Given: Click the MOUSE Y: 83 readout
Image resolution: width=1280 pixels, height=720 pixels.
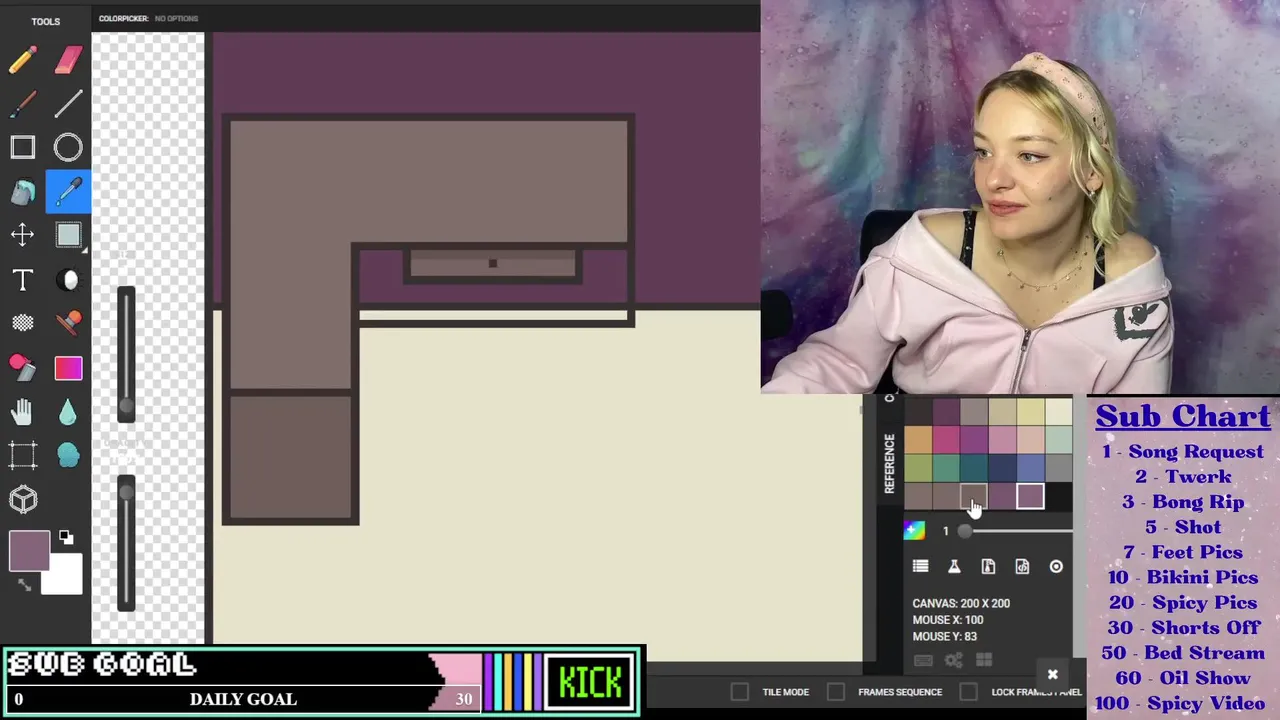Looking at the screenshot, I should tap(944, 636).
